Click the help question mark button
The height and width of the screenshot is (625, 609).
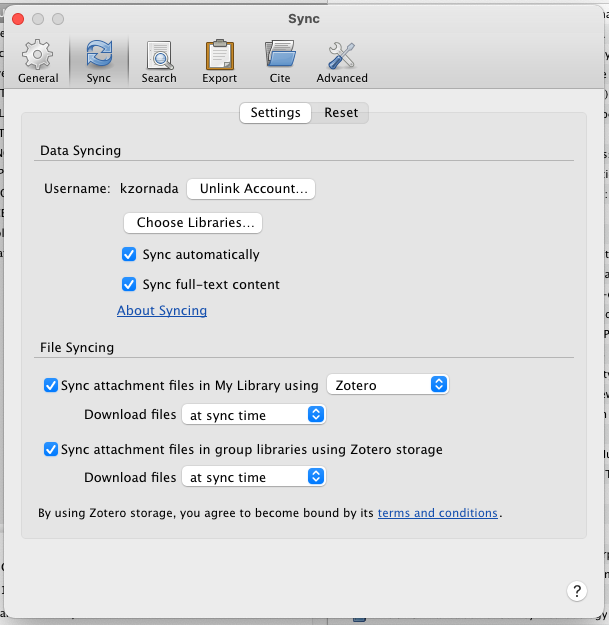tap(577, 591)
